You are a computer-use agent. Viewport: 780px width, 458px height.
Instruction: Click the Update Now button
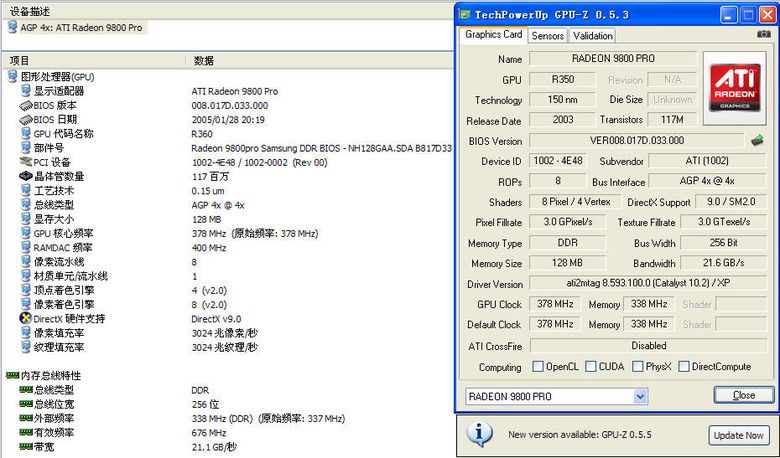[x=739, y=435]
